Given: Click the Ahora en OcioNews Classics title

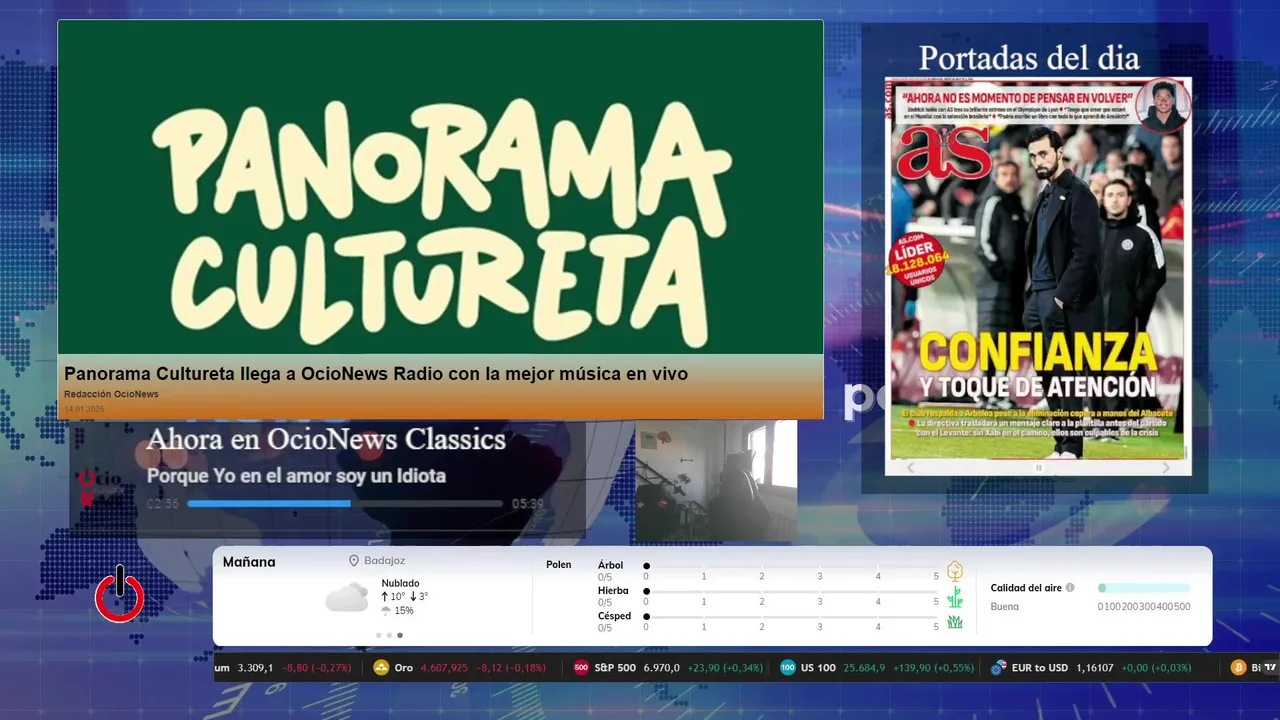Looking at the screenshot, I should coord(326,439).
